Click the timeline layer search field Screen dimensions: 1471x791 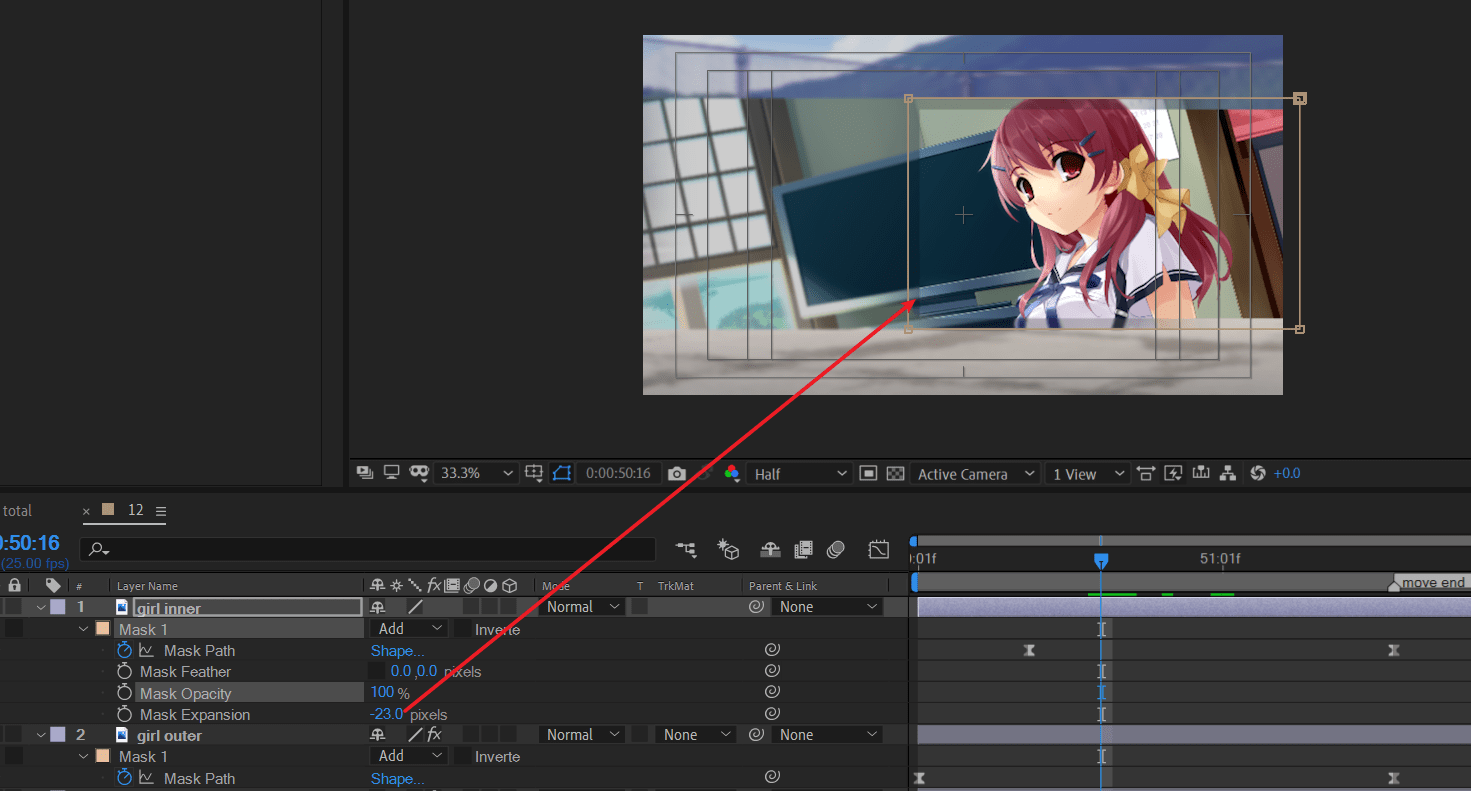pos(369,549)
